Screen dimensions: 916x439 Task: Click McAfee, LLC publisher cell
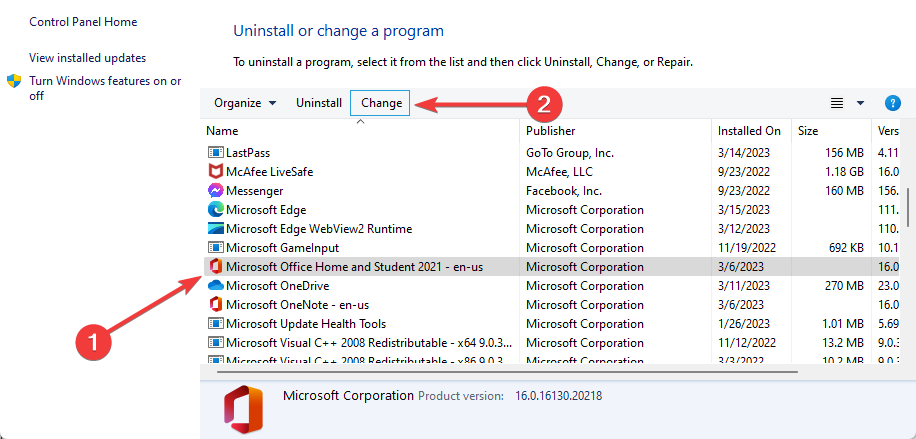pos(559,172)
